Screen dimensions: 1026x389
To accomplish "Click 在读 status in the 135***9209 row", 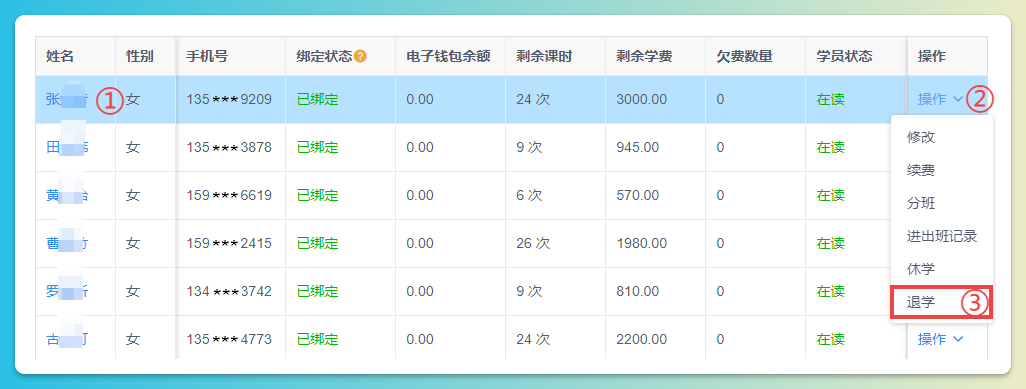I will [x=830, y=100].
